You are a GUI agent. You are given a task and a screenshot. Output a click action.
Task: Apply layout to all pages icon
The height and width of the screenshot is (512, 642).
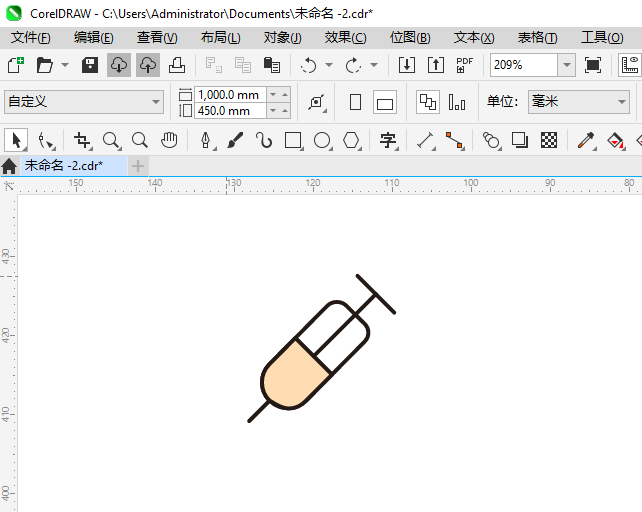[428, 102]
